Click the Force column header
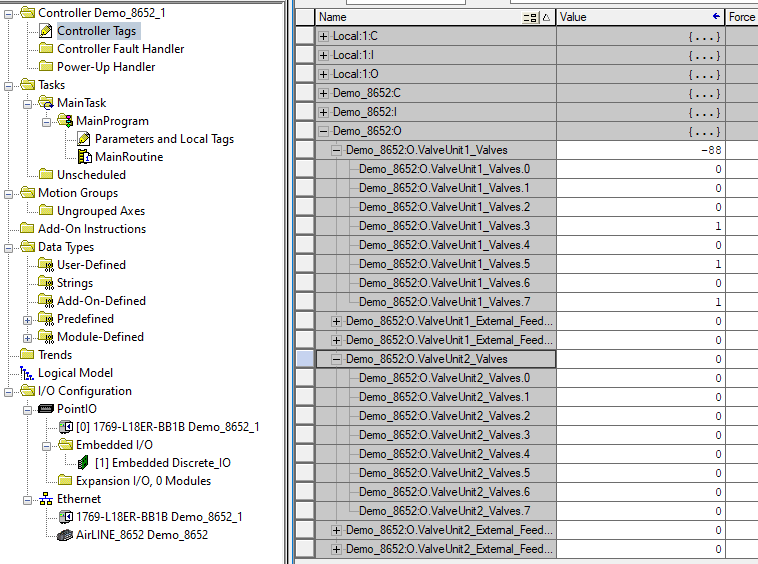Image resolution: width=758 pixels, height=564 pixels. [x=742, y=17]
